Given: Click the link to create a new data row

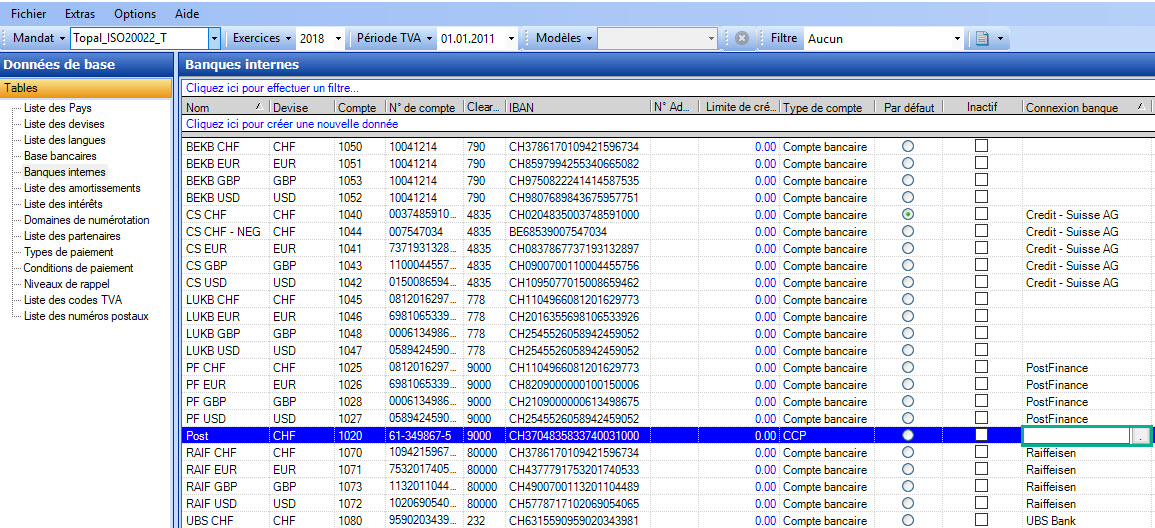Looking at the screenshot, I should pyautogui.click(x=292, y=124).
